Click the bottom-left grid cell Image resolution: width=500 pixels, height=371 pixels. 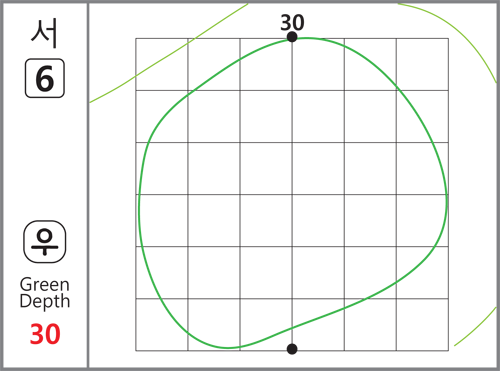[x=162, y=325]
